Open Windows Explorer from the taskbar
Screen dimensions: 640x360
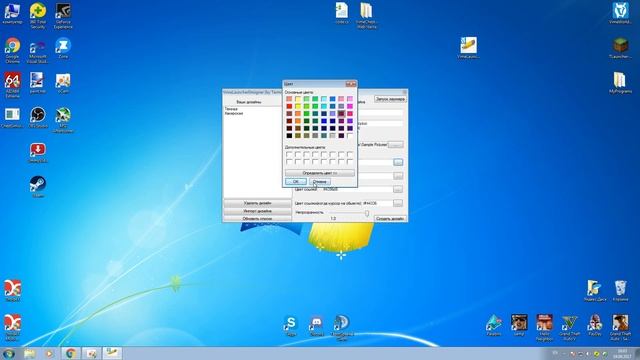coord(29,353)
